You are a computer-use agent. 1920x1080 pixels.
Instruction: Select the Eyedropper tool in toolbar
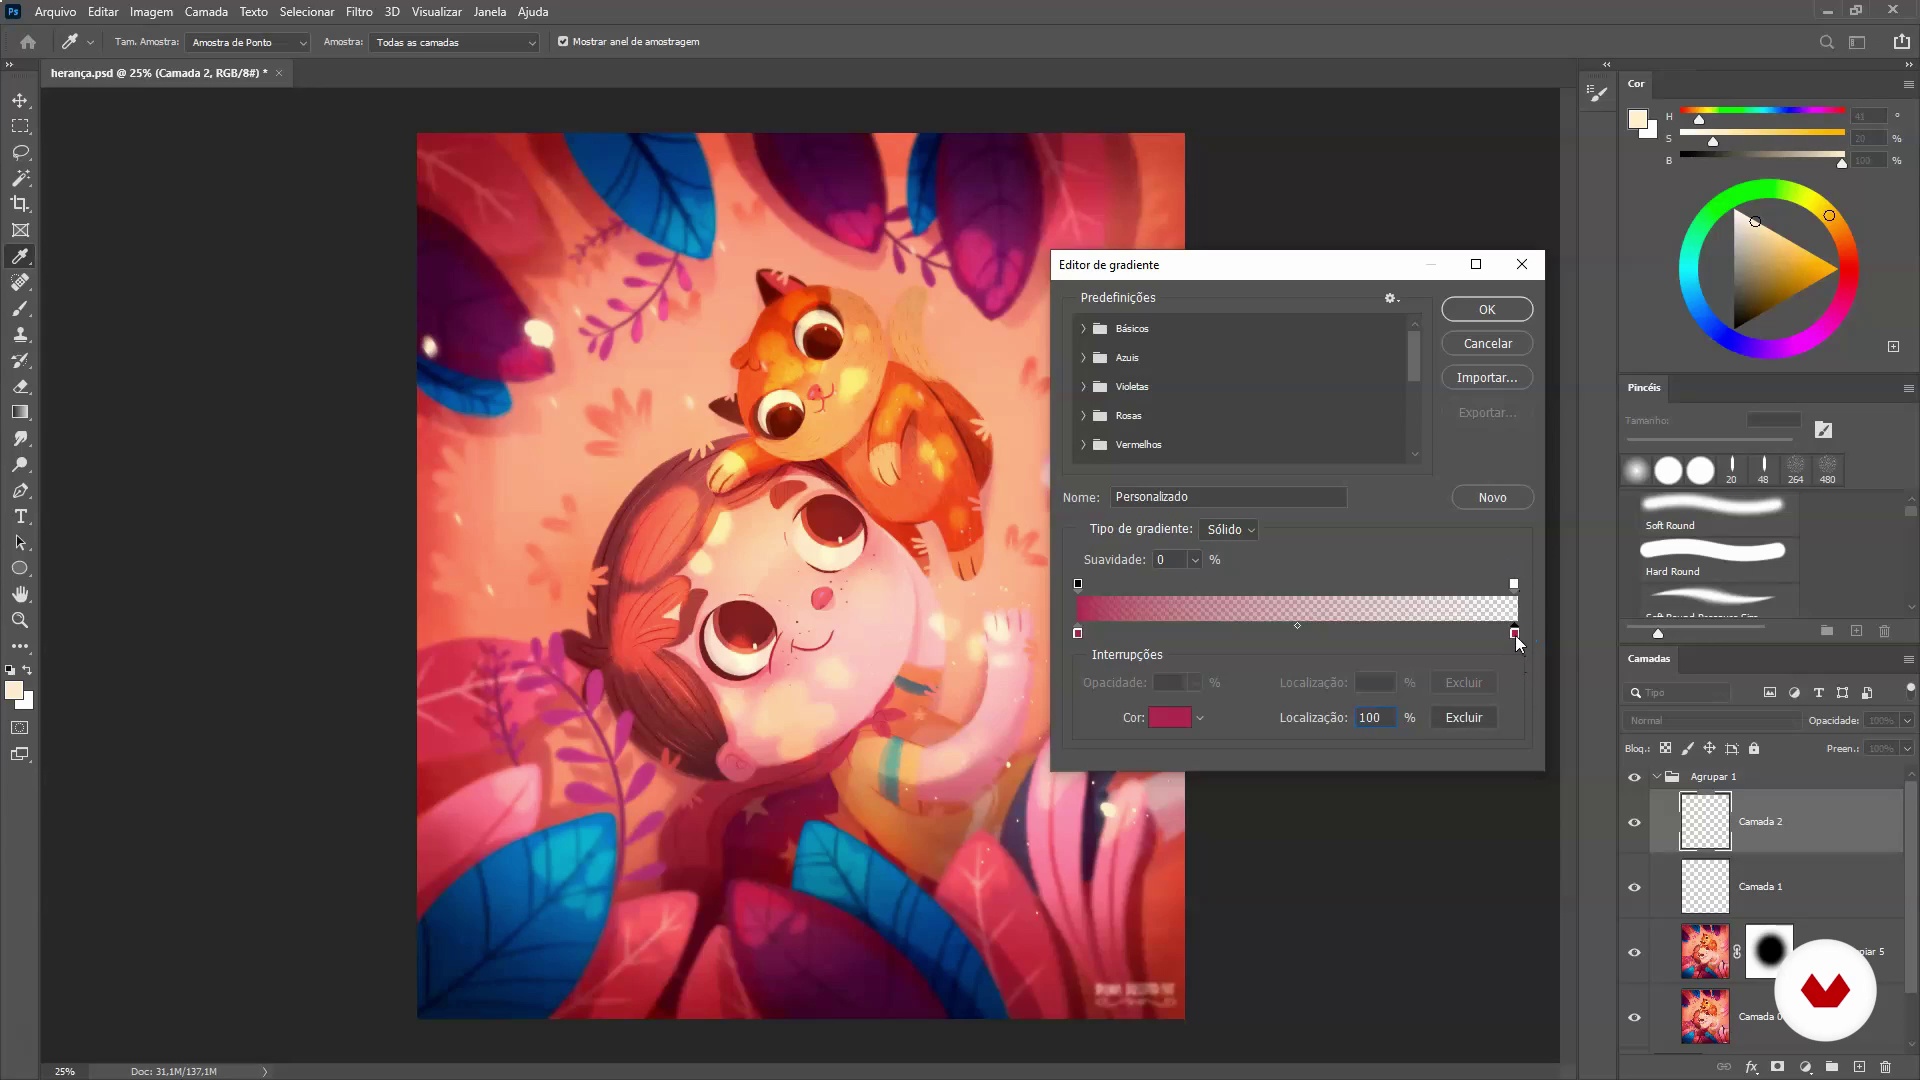pyautogui.click(x=20, y=256)
